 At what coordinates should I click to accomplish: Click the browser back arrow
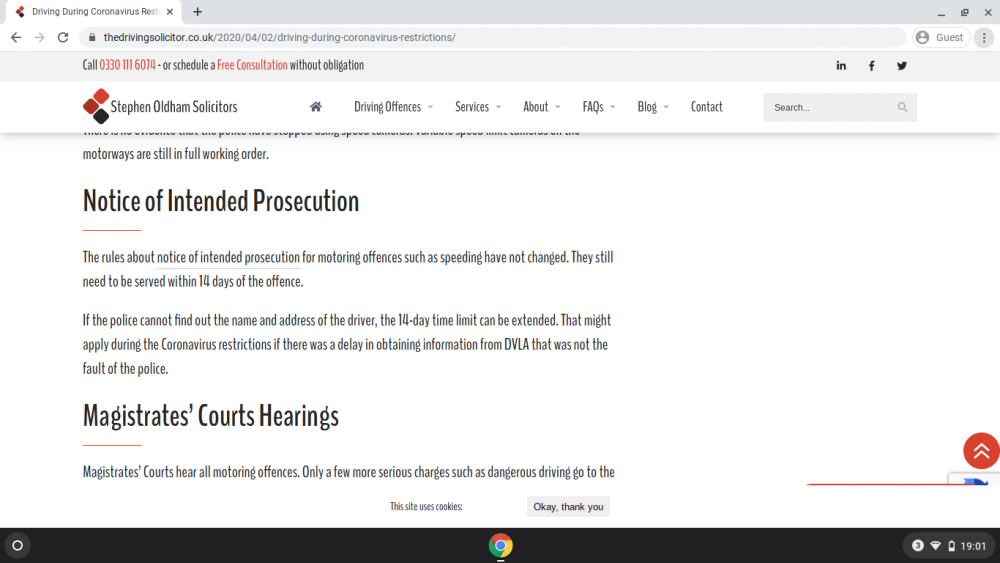[16, 38]
